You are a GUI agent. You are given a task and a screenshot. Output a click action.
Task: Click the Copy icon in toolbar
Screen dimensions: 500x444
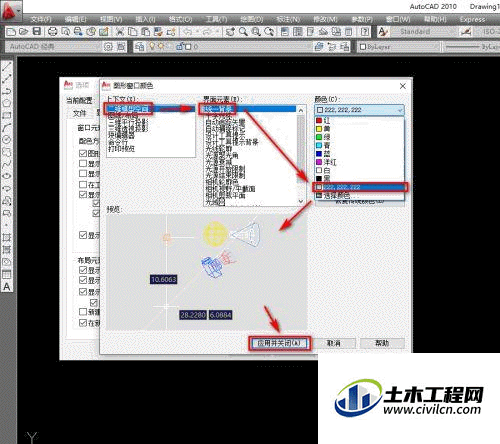133,32
